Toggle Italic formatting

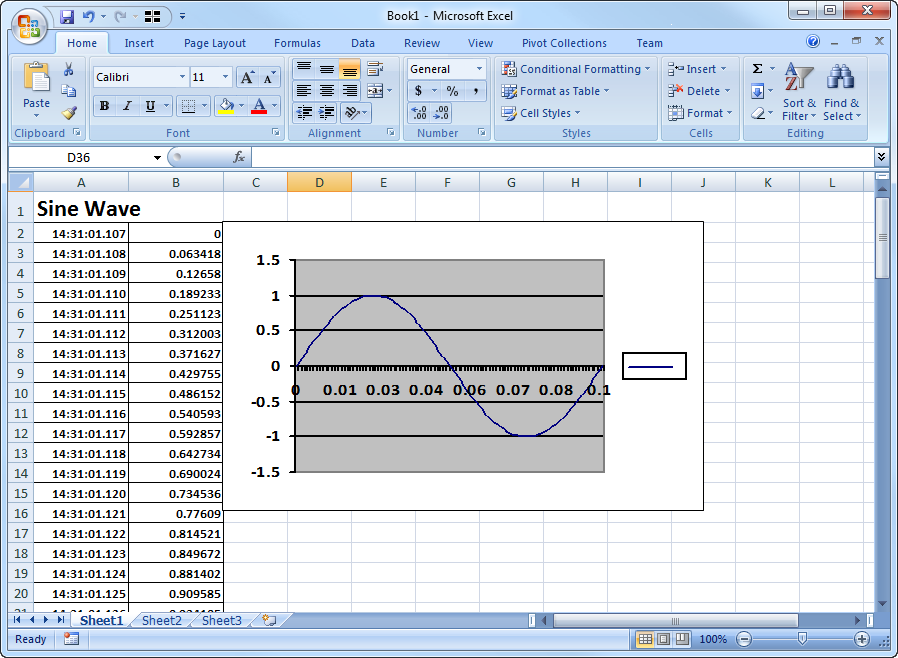pos(127,106)
